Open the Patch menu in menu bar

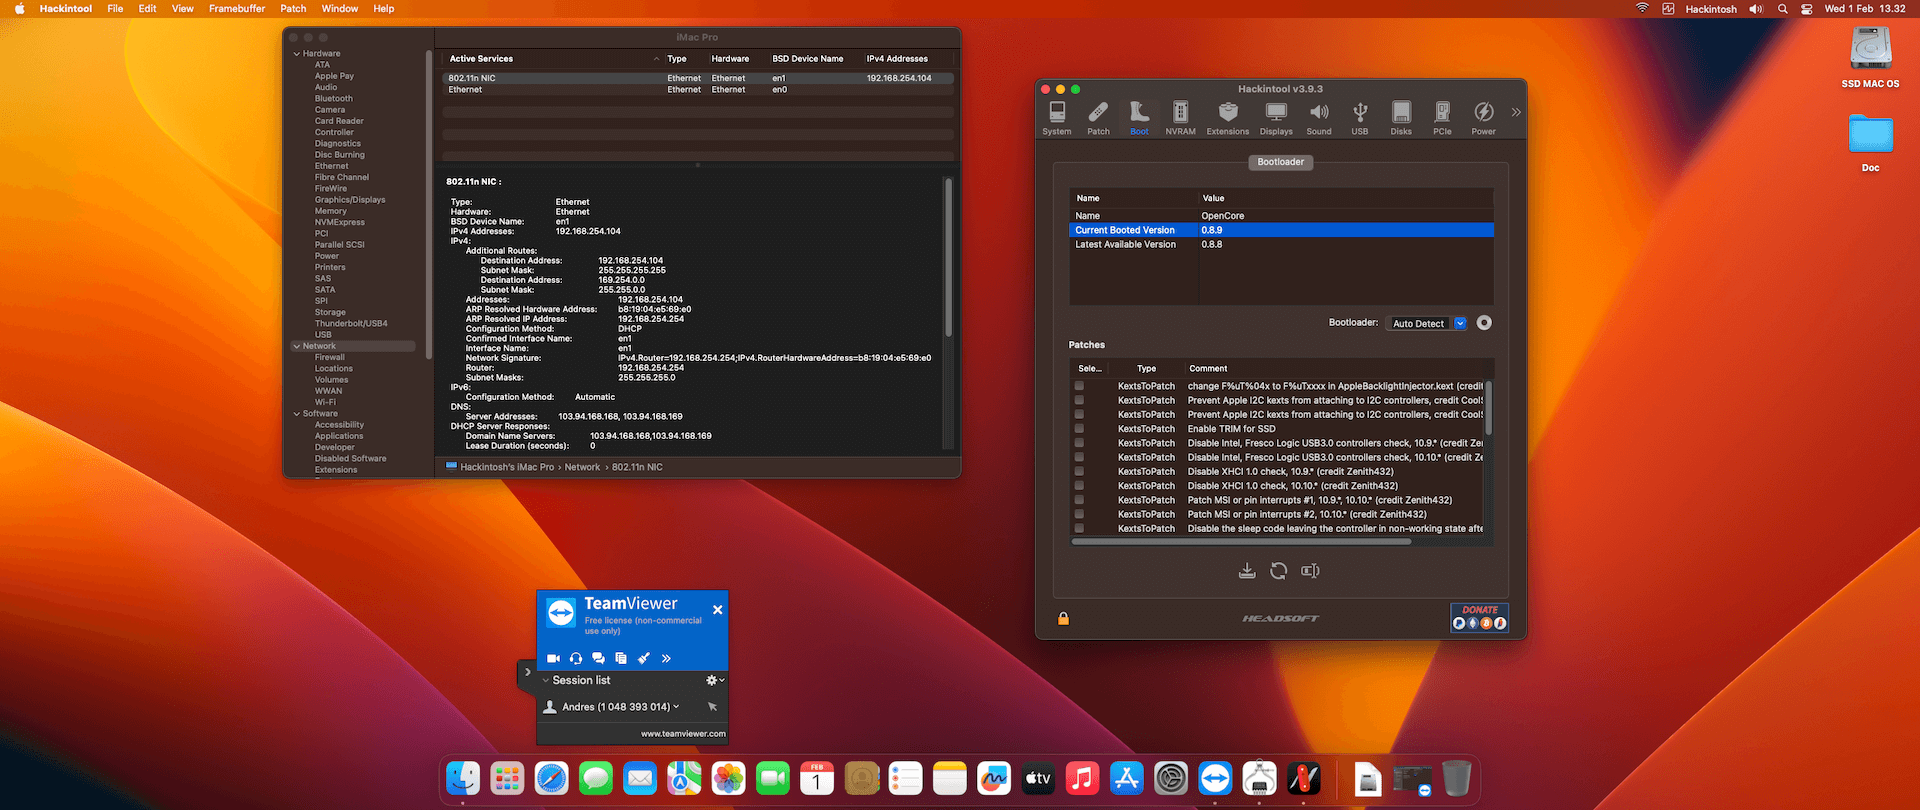[x=293, y=9]
